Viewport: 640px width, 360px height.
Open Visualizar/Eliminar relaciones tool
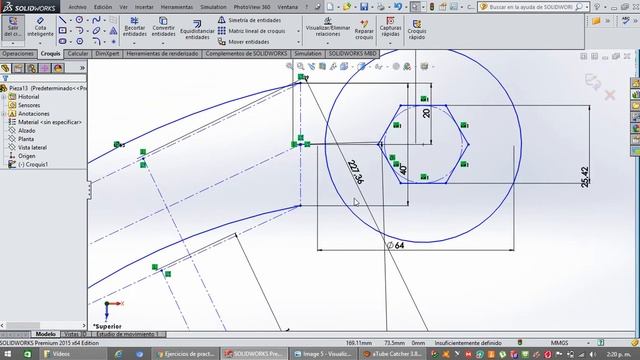328,27
